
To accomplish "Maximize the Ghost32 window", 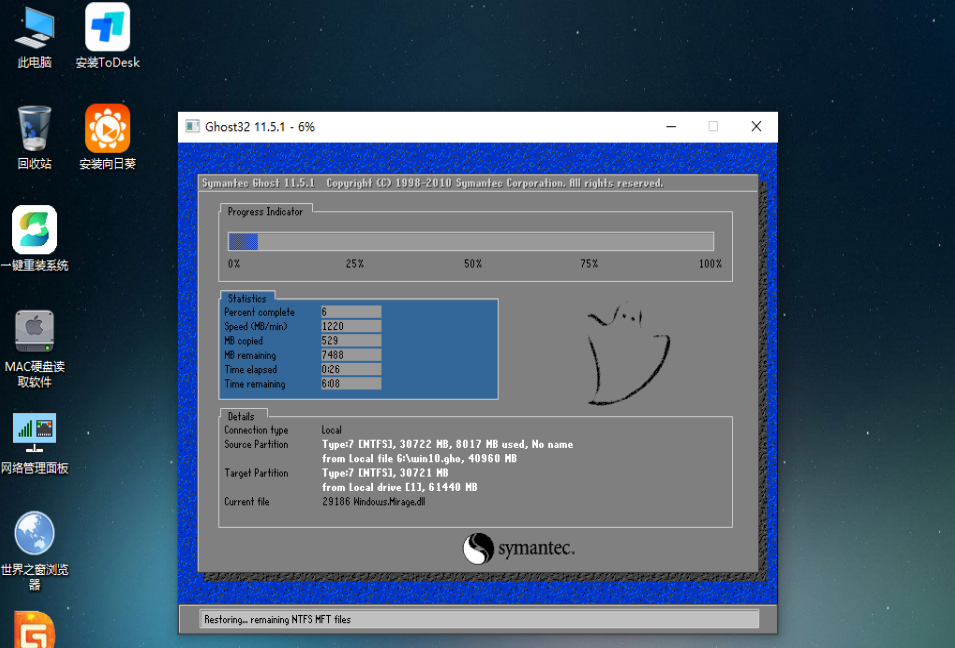I will pyautogui.click(x=713, y=127).
